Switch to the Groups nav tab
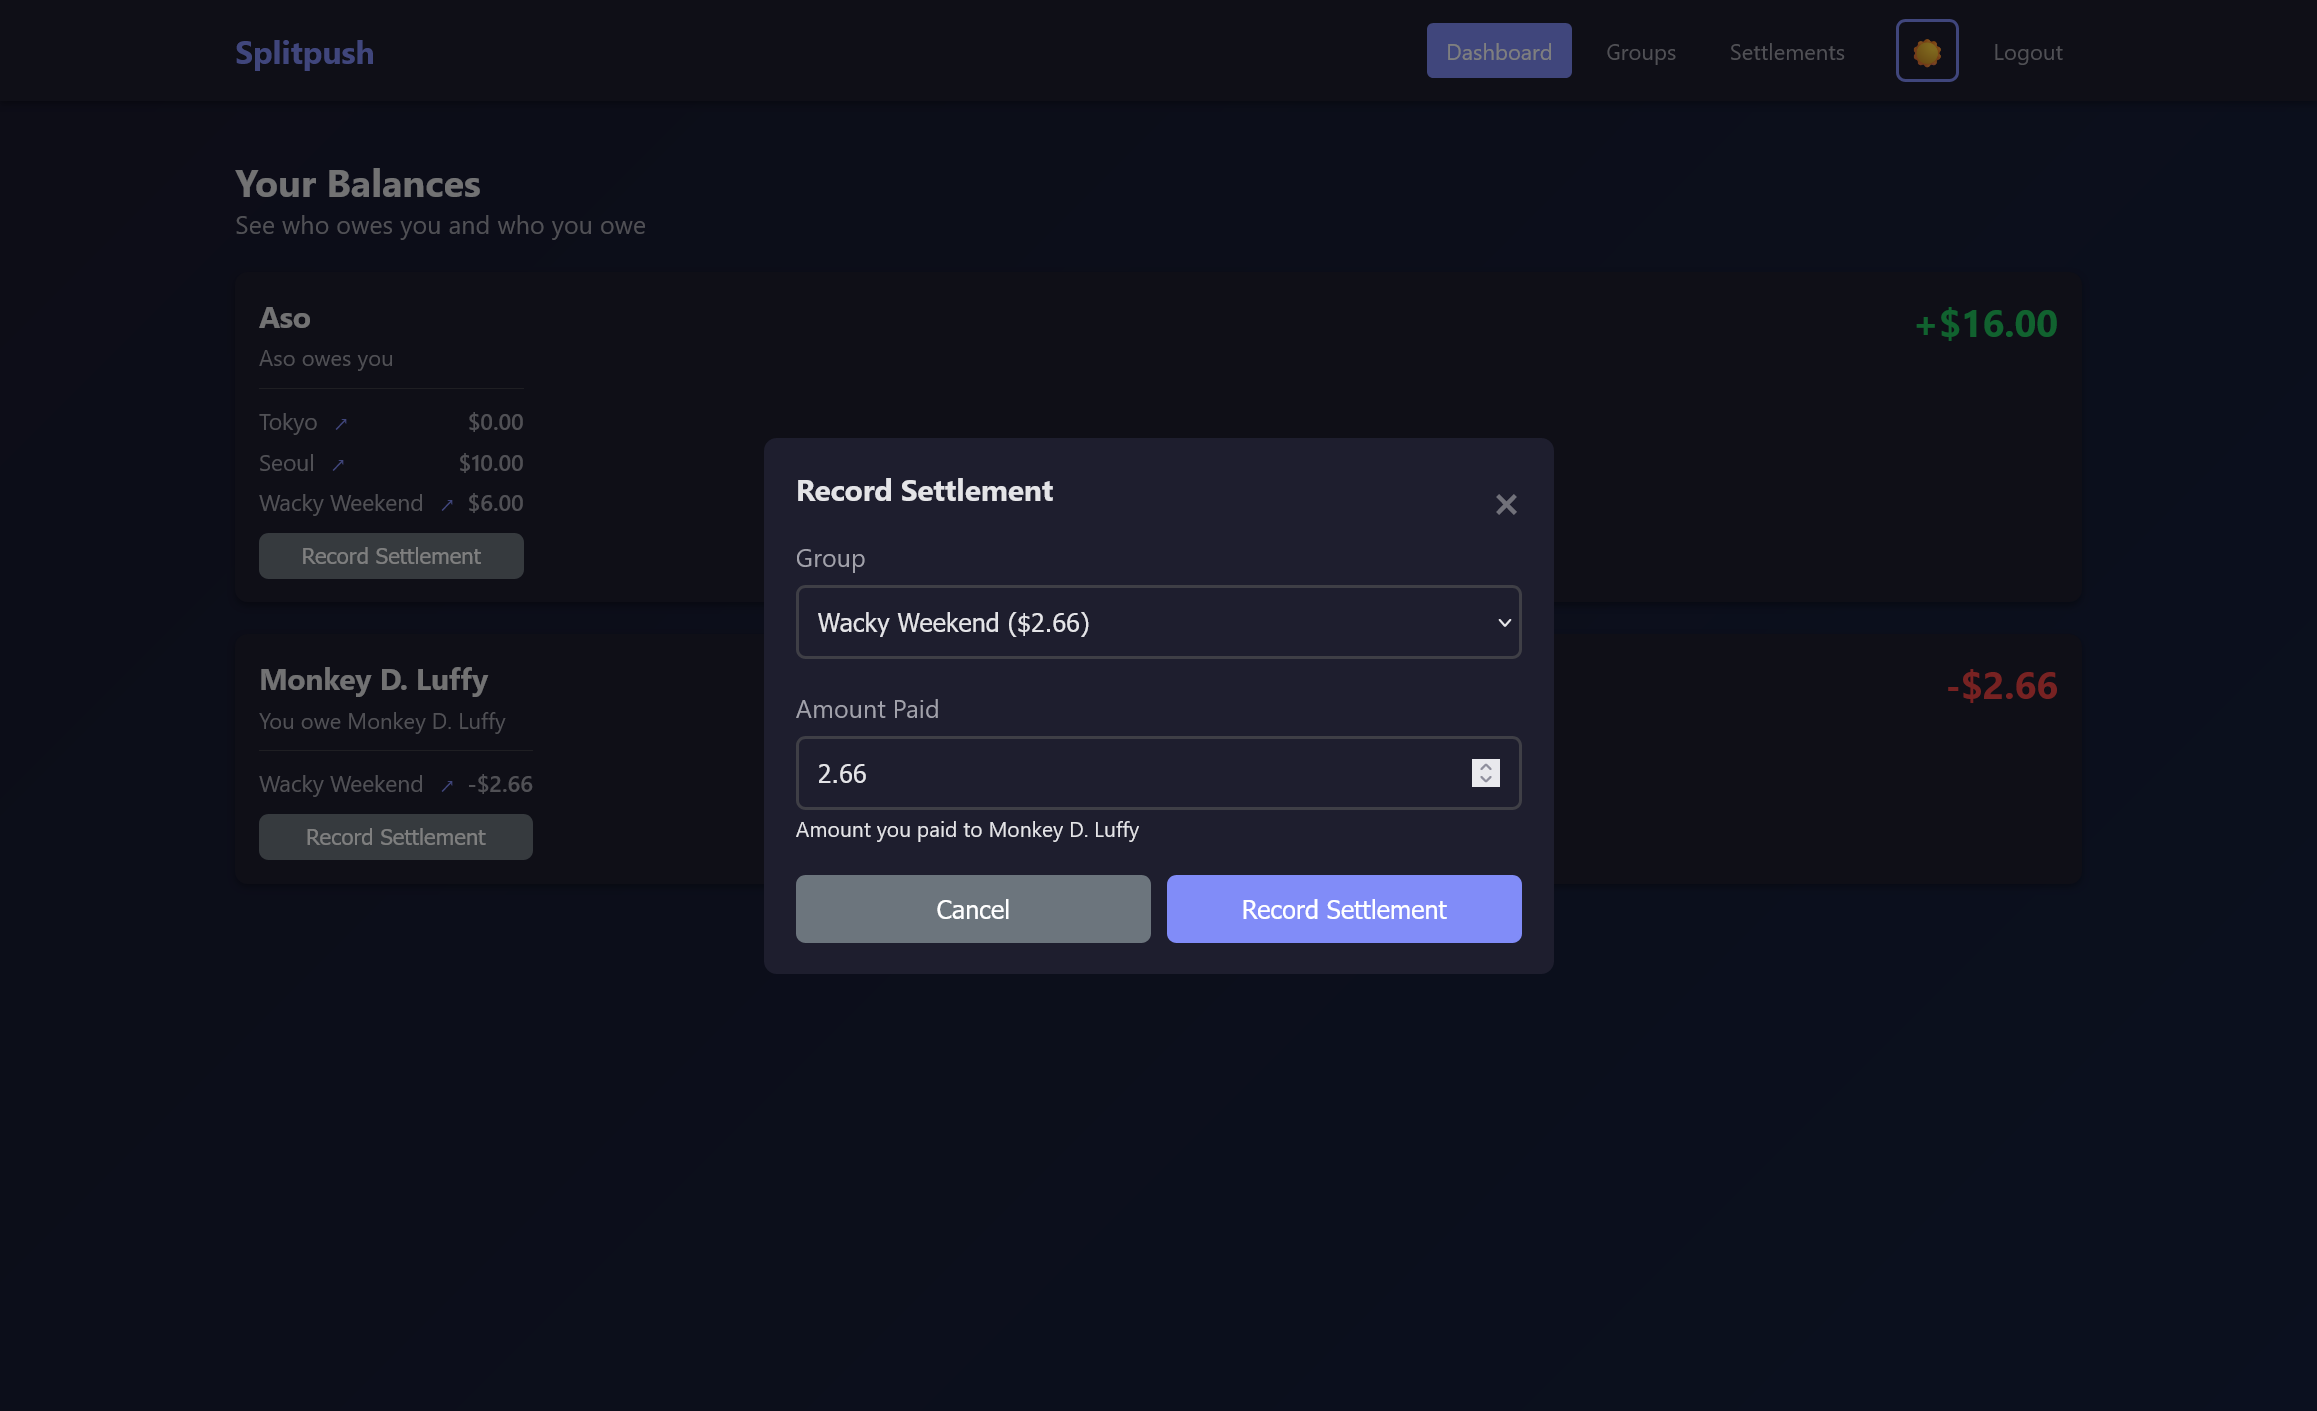Screen dimensions: 2317x1411 pos(1640,52)
